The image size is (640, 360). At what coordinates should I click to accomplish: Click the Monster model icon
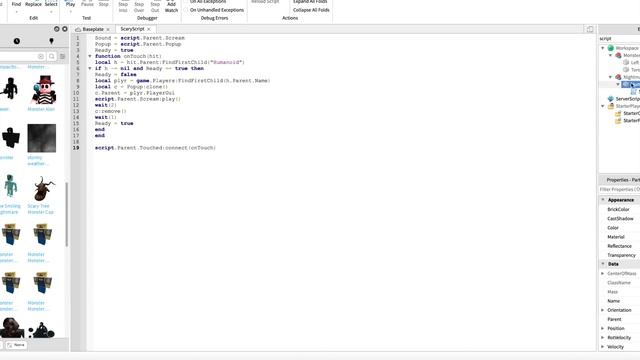tap(618, 56)
